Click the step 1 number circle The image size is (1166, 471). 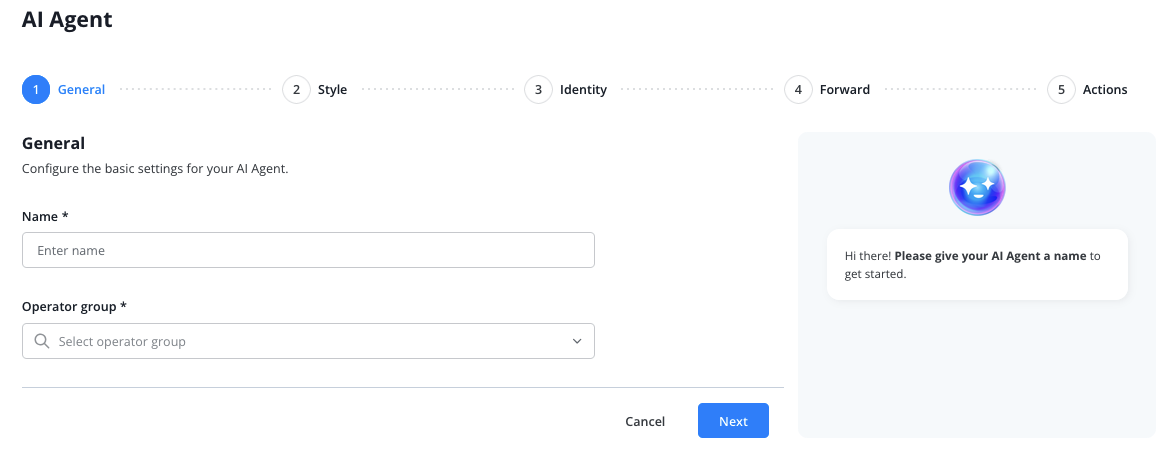[x=35, y=90]
